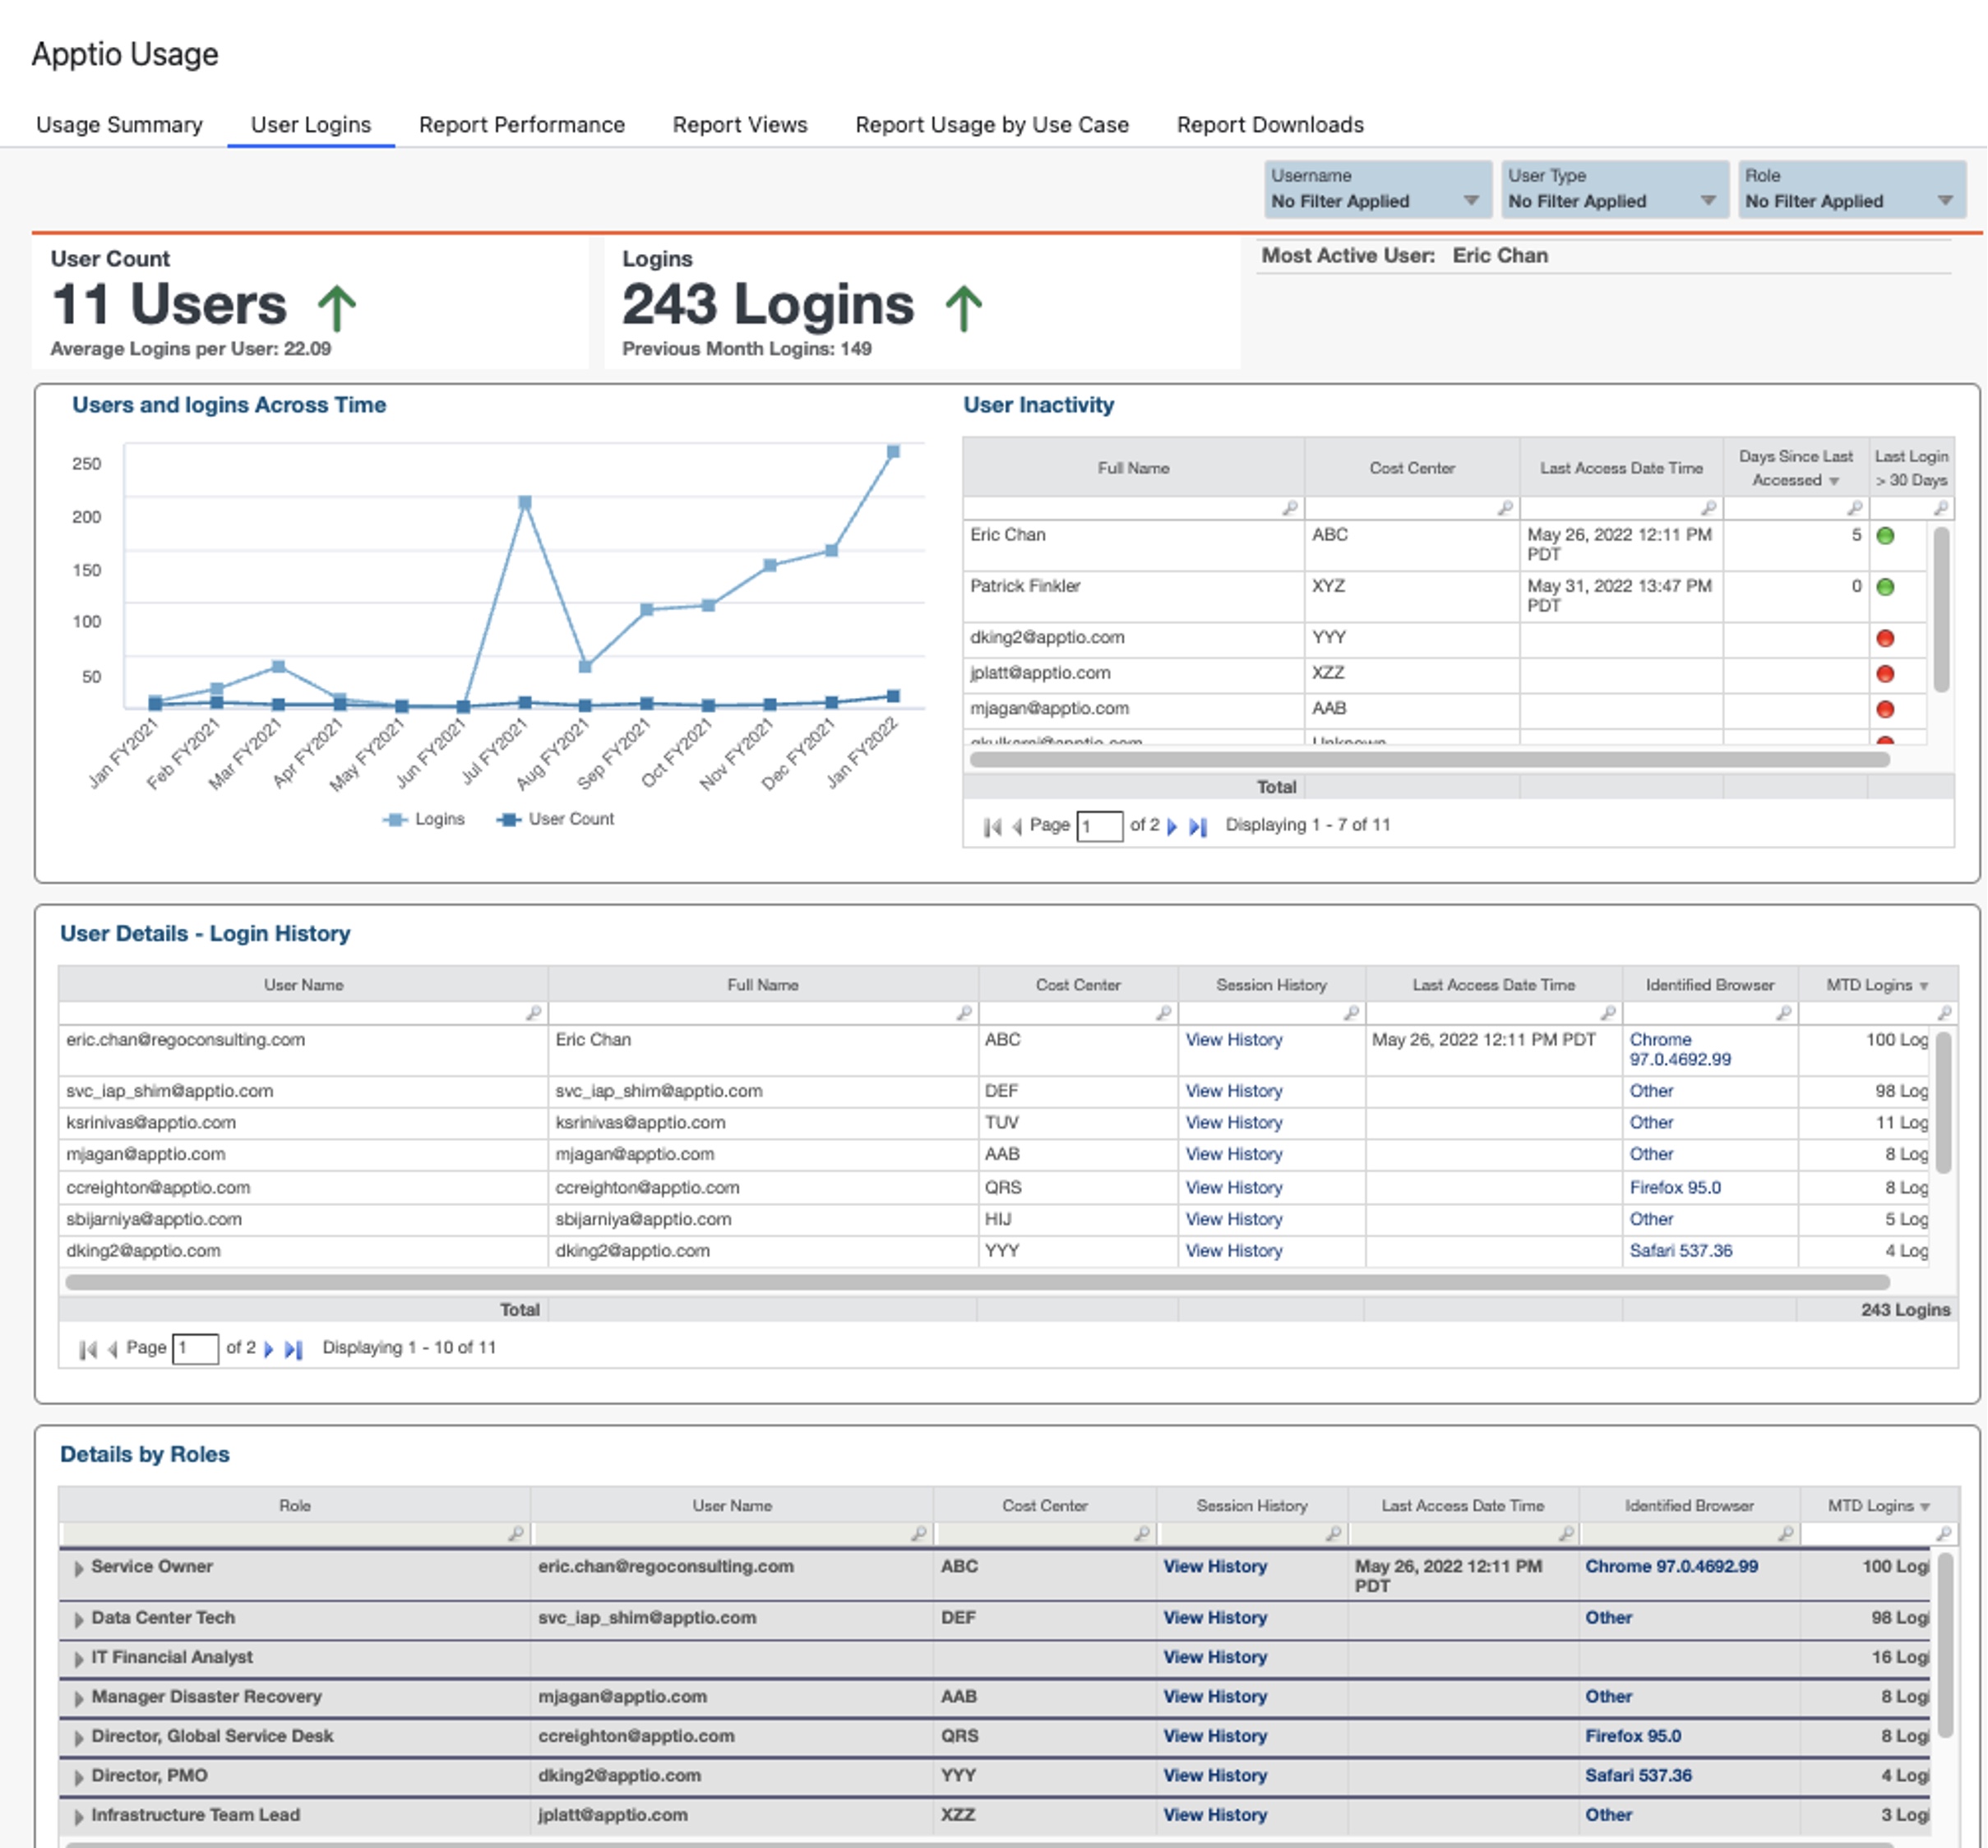View History for ksrinivas@apptio.com in Login History
The width and height of the screenshot is (1988, 1848).
[1234, 1122]
